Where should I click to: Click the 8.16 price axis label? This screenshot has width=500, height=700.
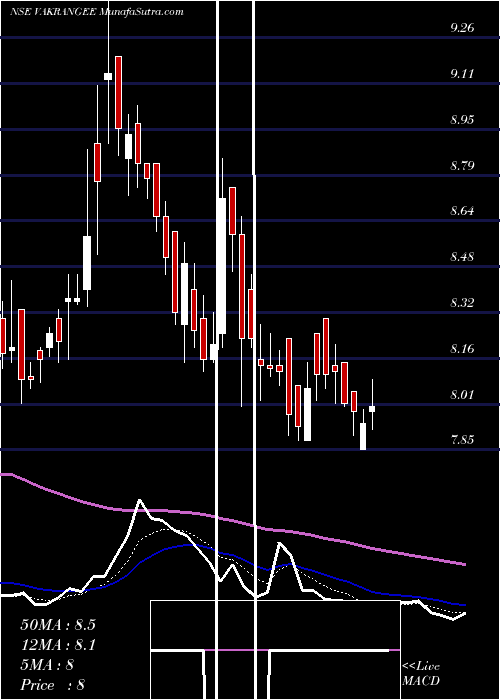[462, 349]
